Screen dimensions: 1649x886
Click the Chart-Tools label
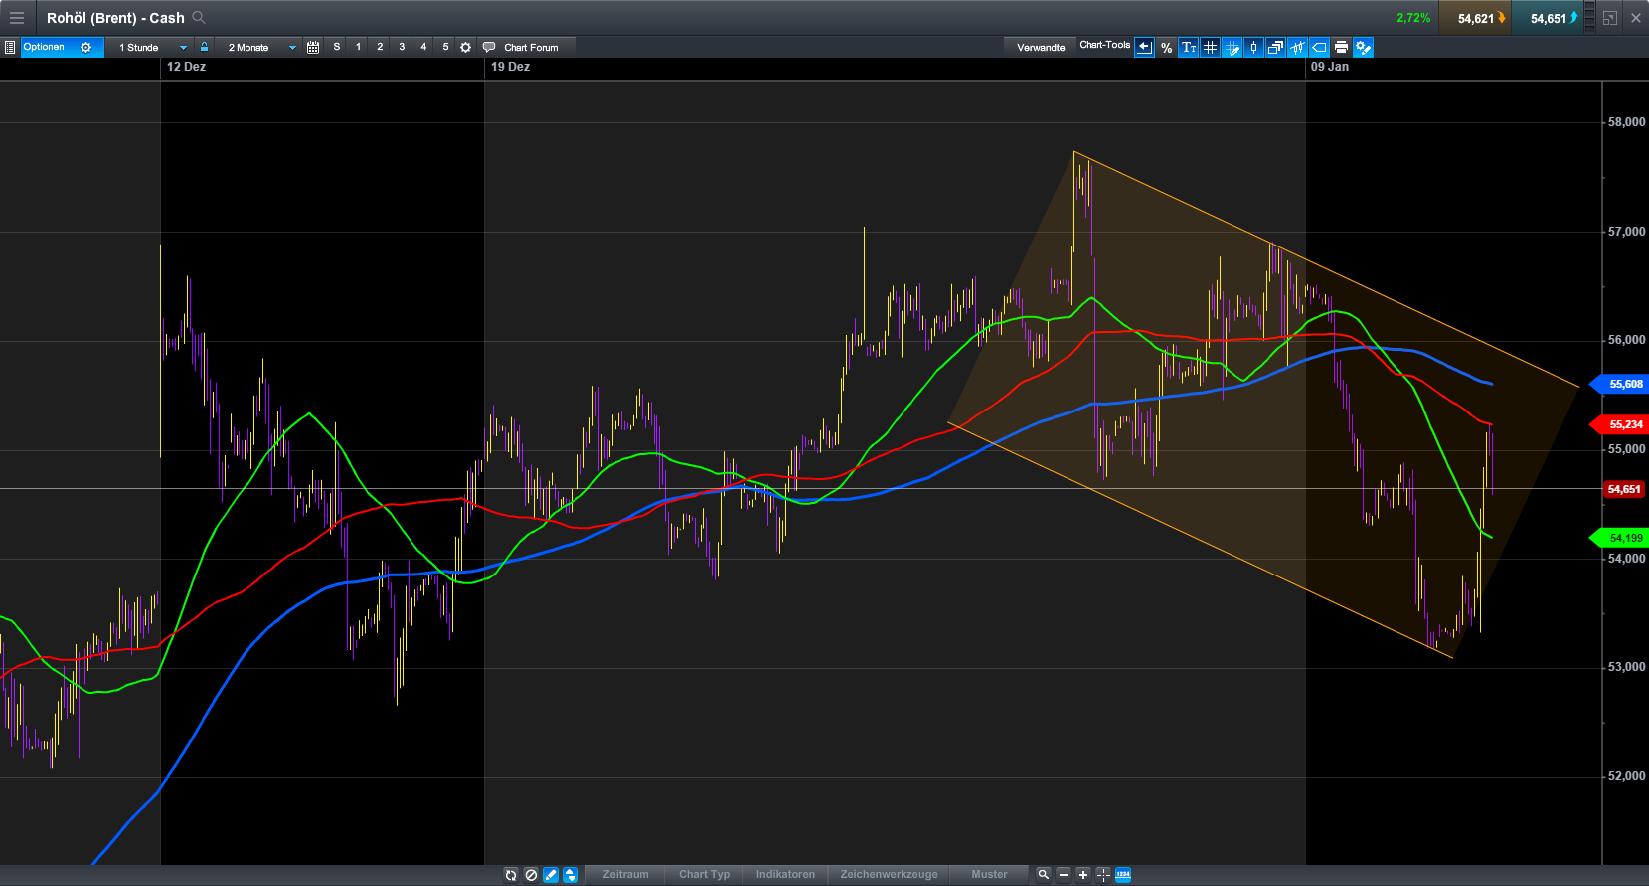pyautogui.click(x=1105, y=45)
